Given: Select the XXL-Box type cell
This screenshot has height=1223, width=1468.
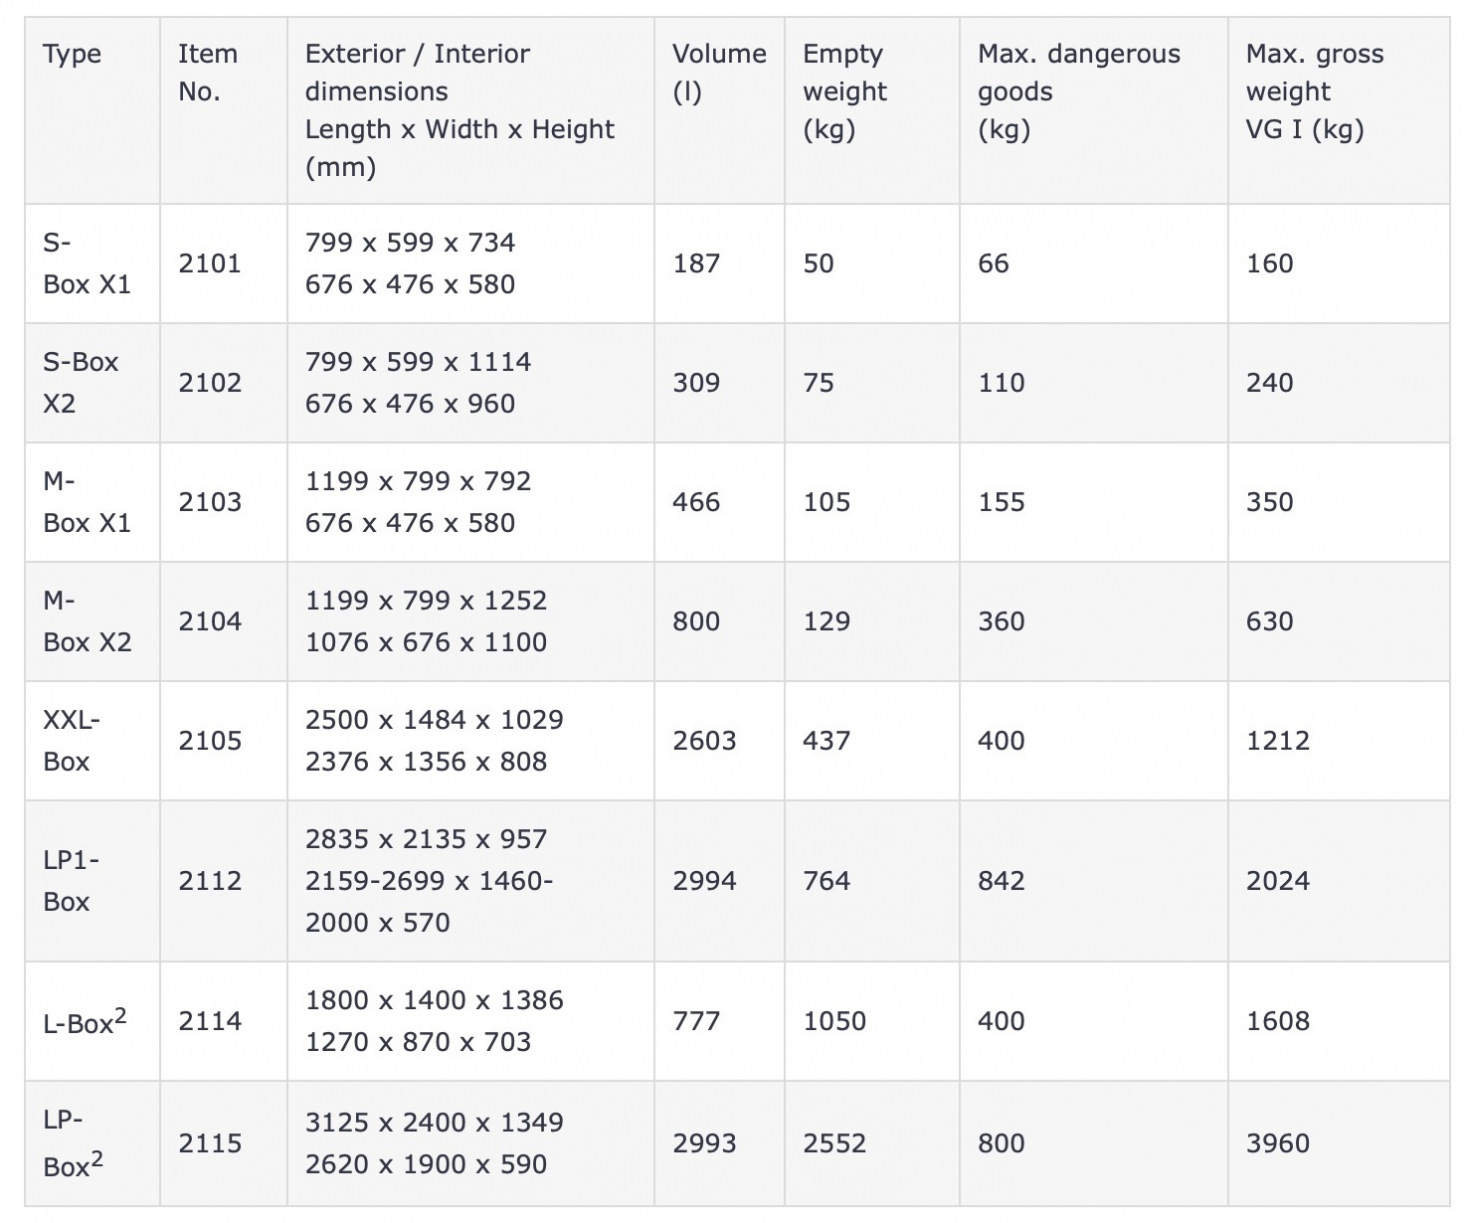Looking at the screenshot, I should click(x=71, y=741).
